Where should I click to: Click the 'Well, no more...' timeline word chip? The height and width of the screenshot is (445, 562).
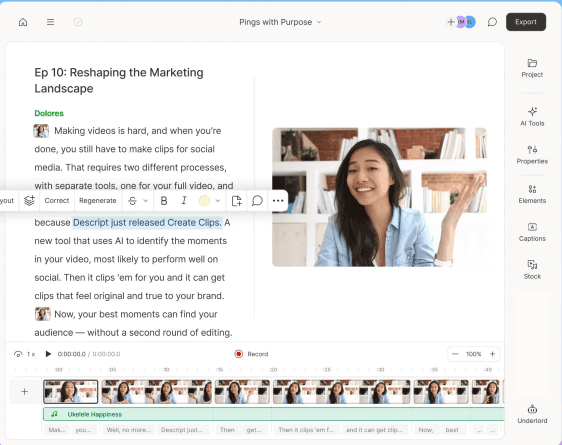pyautogui.click(x=129, y=430)
